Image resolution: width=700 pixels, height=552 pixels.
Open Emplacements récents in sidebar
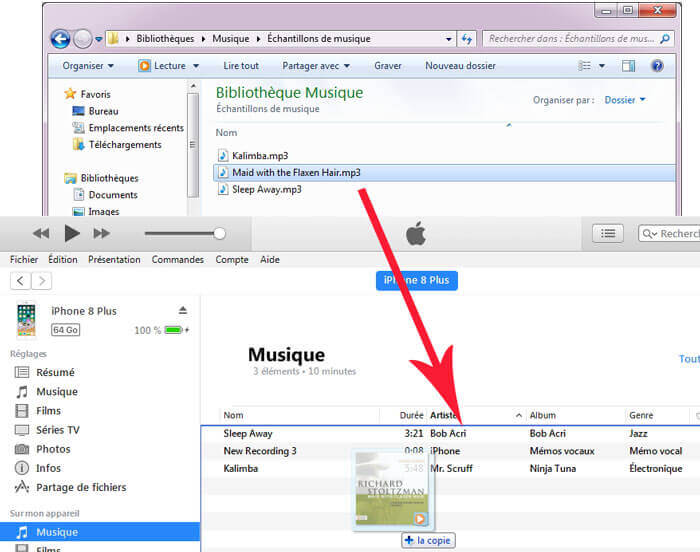pos(128,128)
